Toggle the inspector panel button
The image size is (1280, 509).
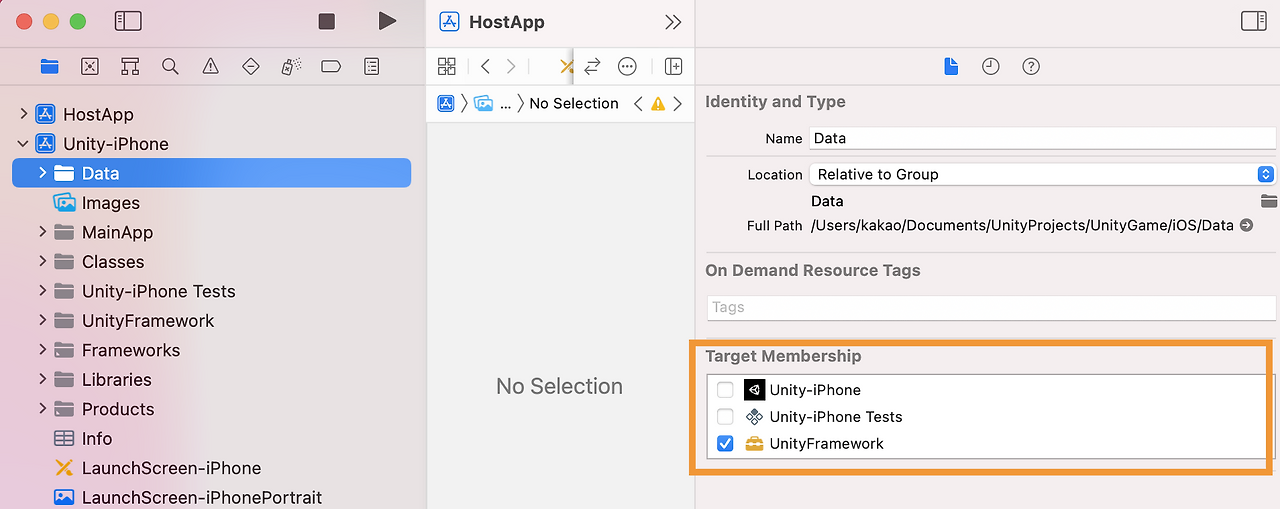click(x=1253, y=21)
